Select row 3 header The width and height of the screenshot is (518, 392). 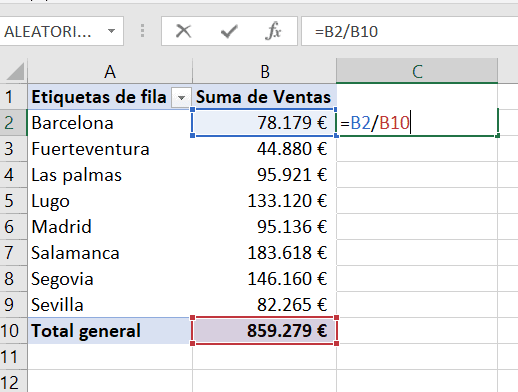click(13, 149)
